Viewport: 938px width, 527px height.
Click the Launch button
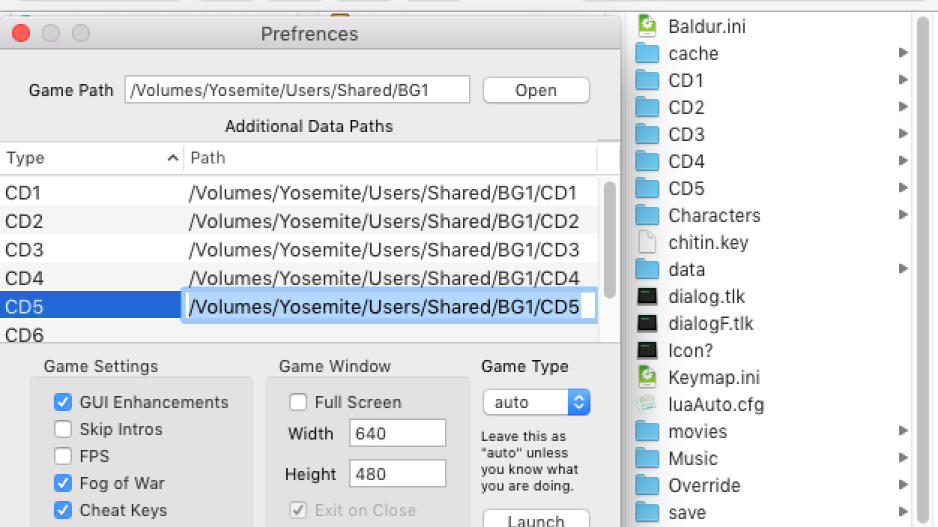click(536, 519)
